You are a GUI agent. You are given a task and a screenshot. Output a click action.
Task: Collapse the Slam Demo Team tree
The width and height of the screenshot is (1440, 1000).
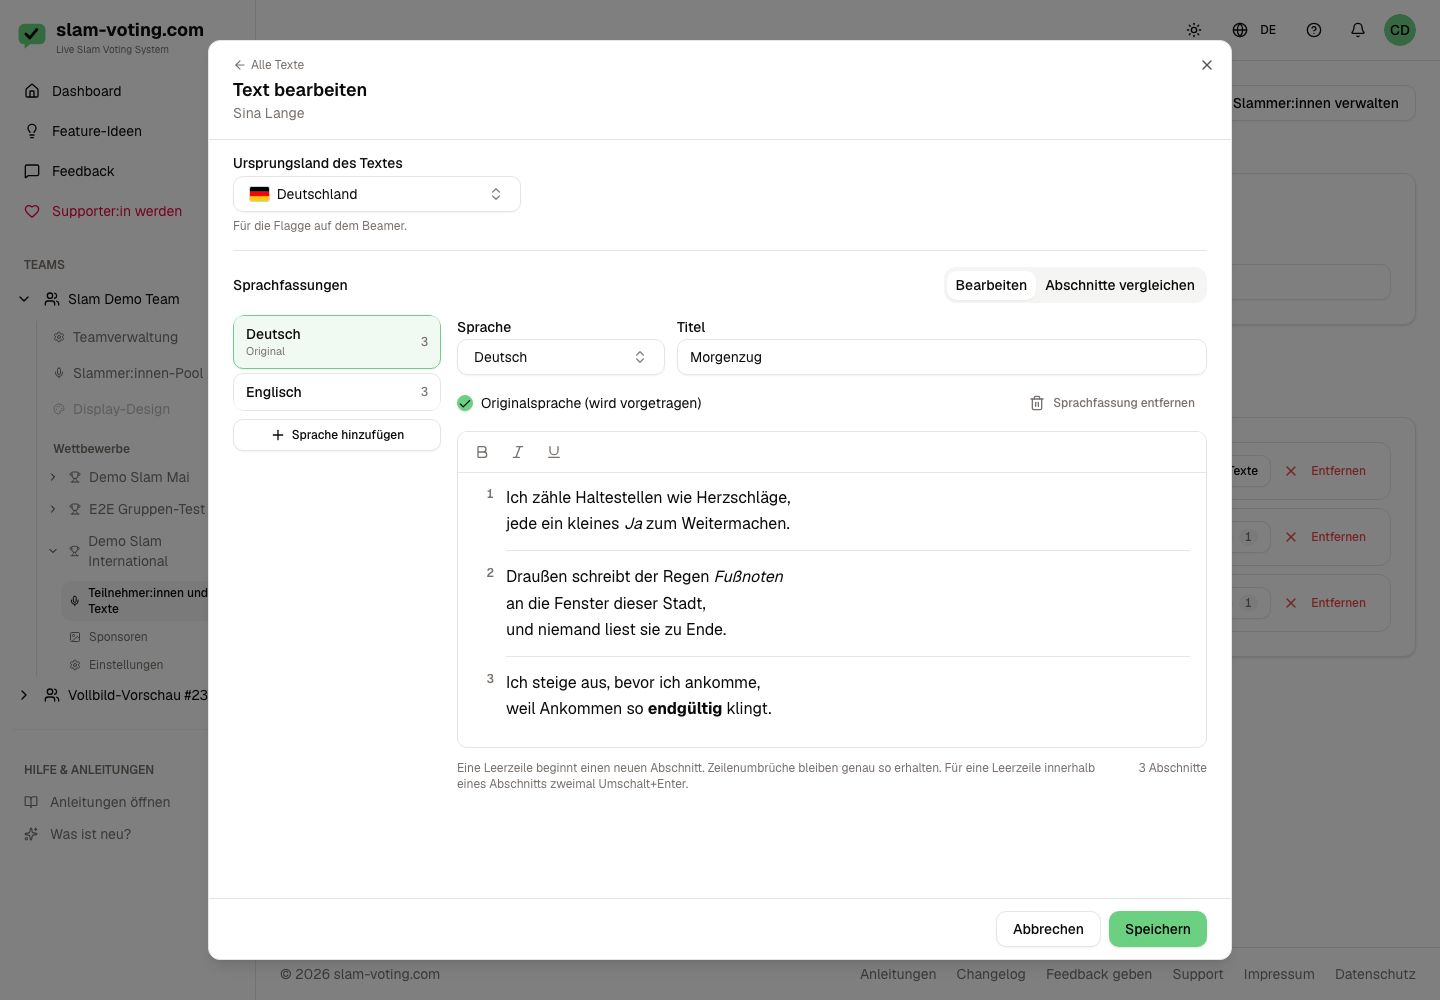pyautogui.click(x=24, y=299)
